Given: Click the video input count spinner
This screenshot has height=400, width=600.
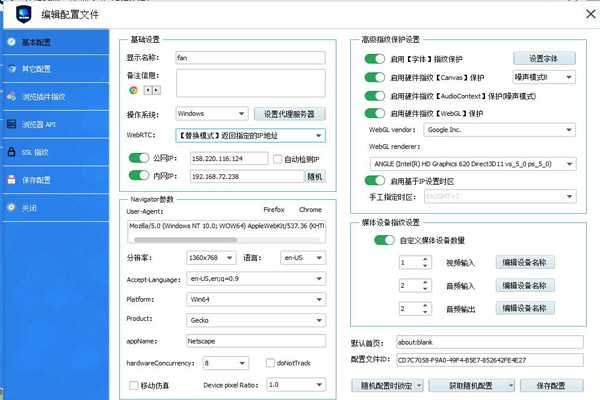Looking at the screenshot, I should 415,263.
